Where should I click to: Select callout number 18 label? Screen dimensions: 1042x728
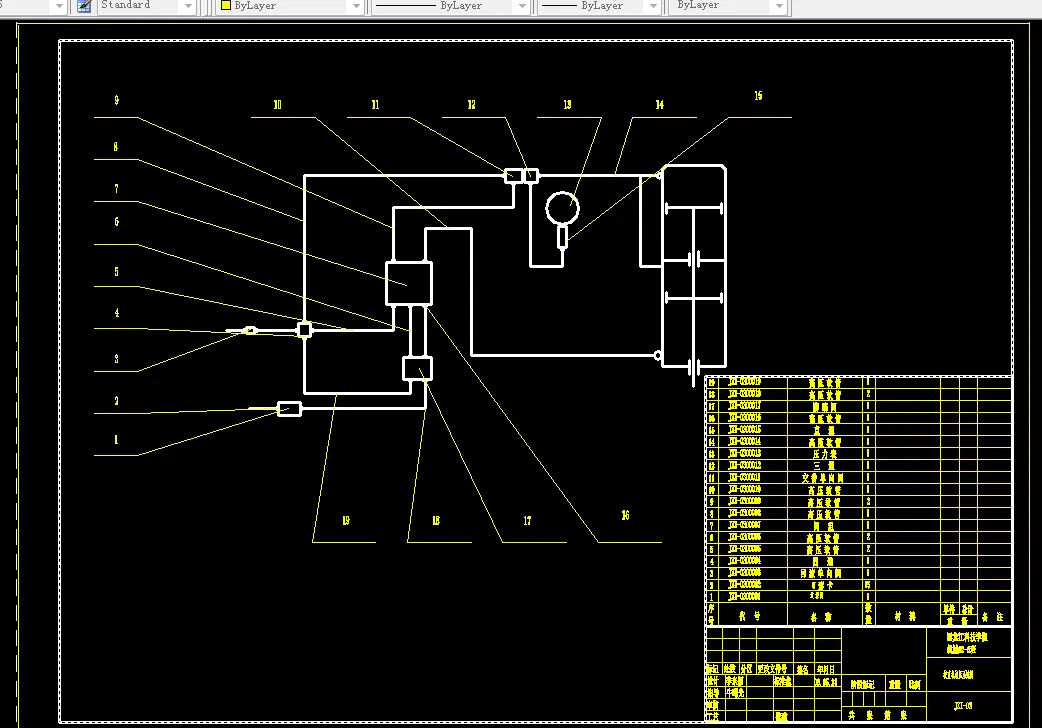pos(436,521)
